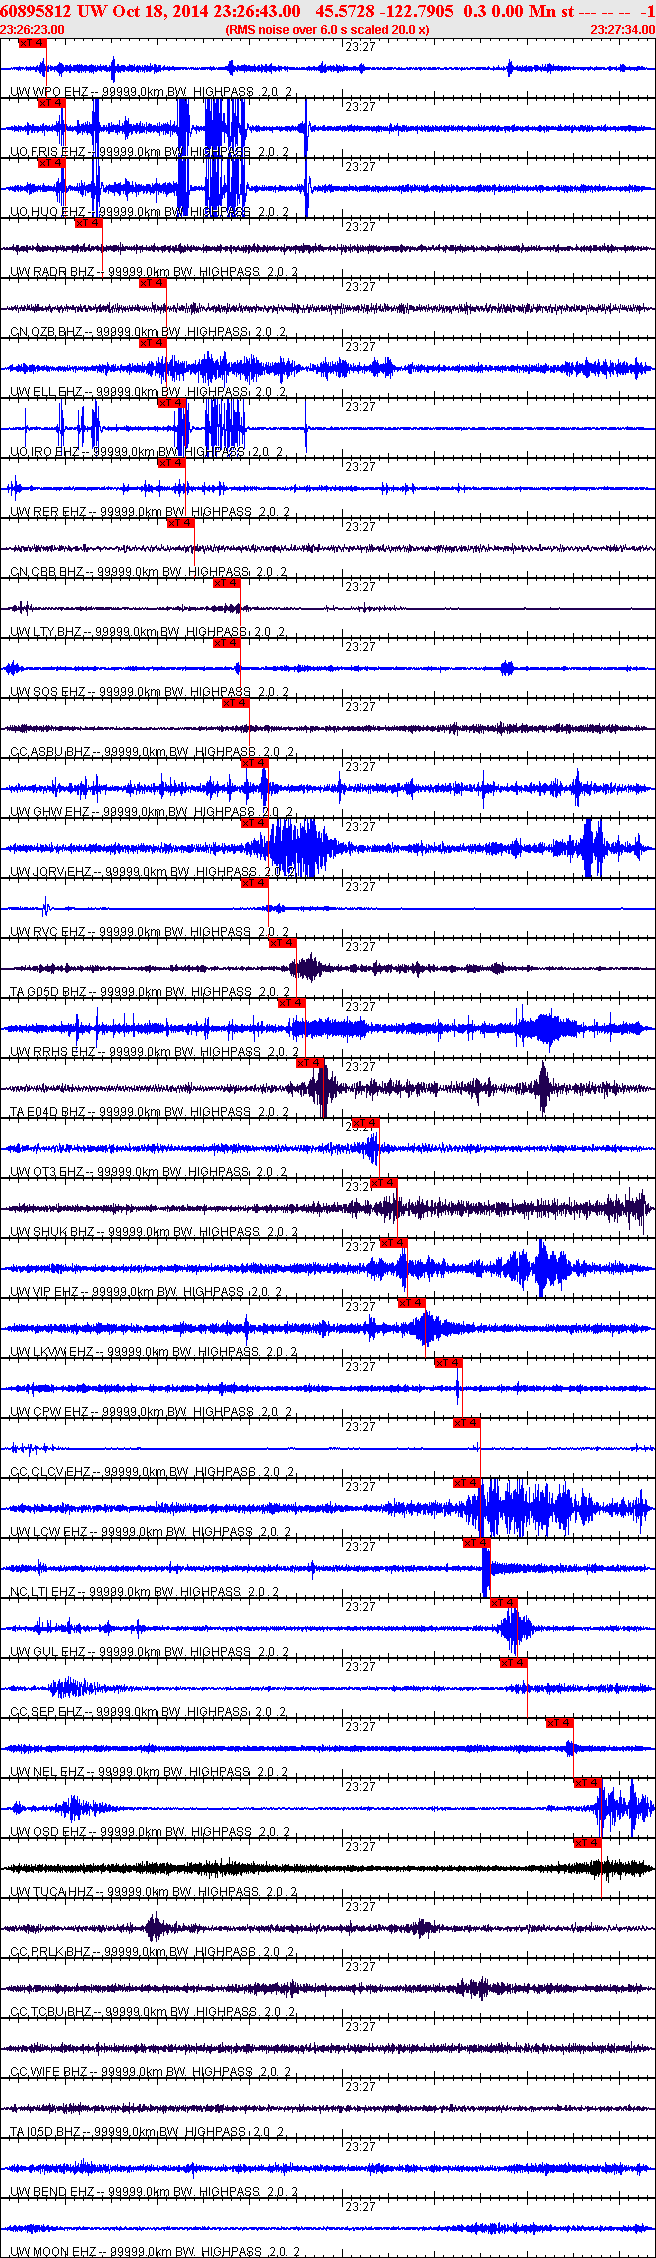656x2258 pixels.
Task: Select the "UW RADR BHZ" station label
Action: [x=52, y=272]
